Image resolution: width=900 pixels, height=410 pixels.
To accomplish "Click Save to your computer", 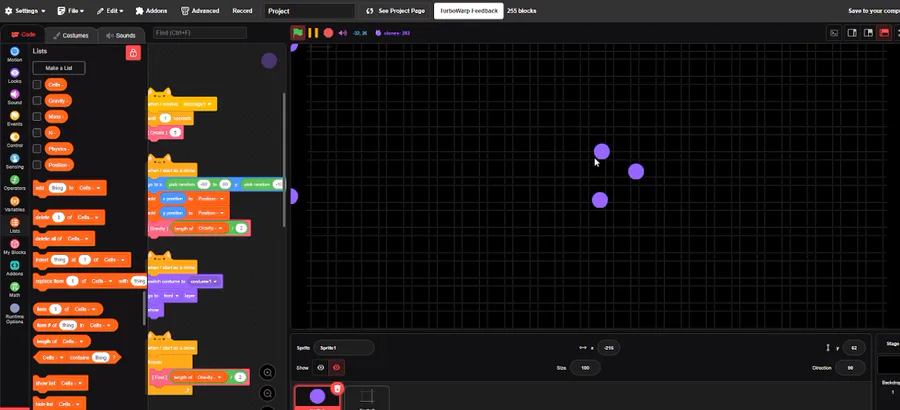I will click(x=874, y=11).
